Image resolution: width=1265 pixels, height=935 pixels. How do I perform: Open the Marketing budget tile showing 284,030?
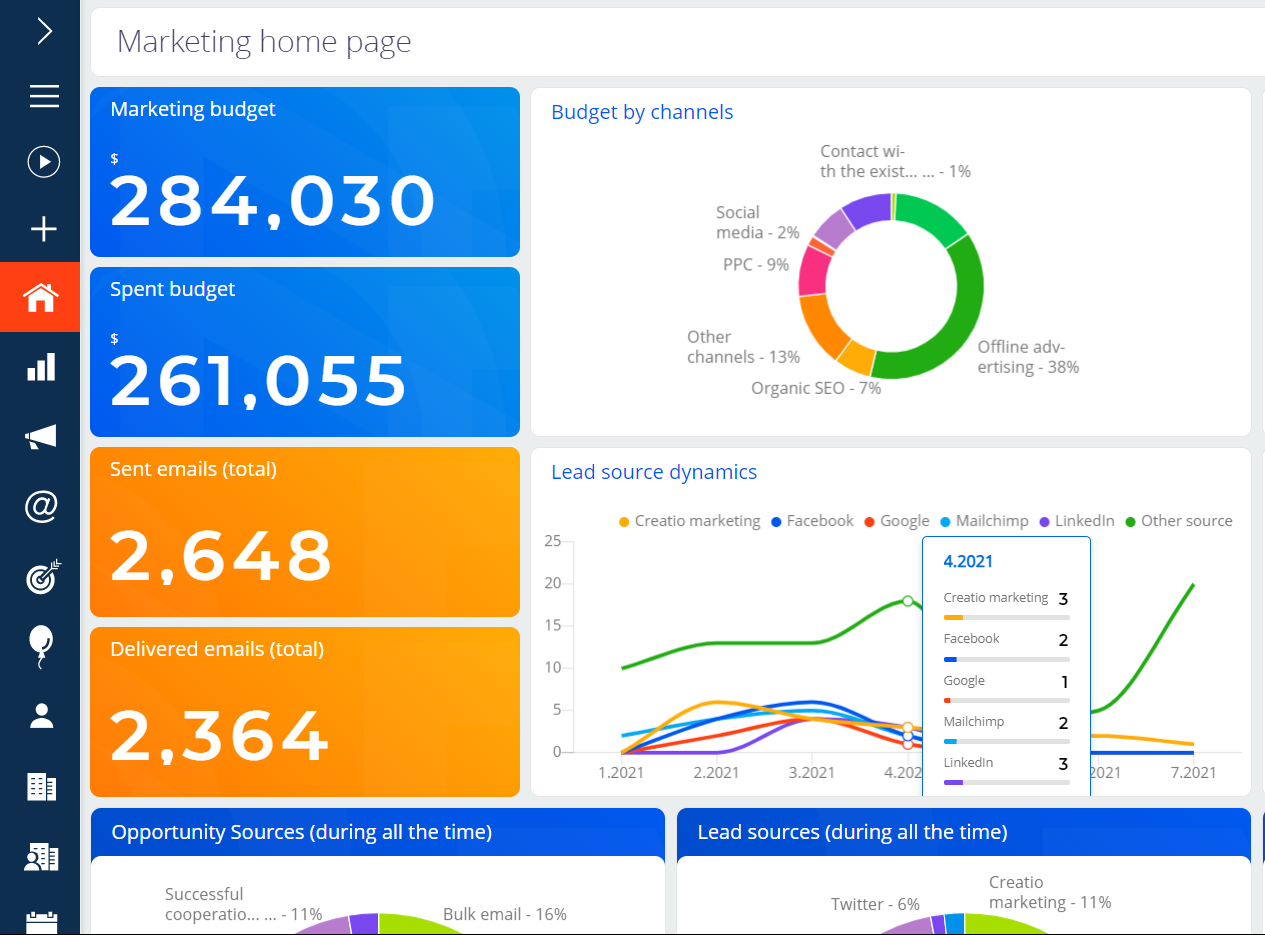(x=305, y=172)
